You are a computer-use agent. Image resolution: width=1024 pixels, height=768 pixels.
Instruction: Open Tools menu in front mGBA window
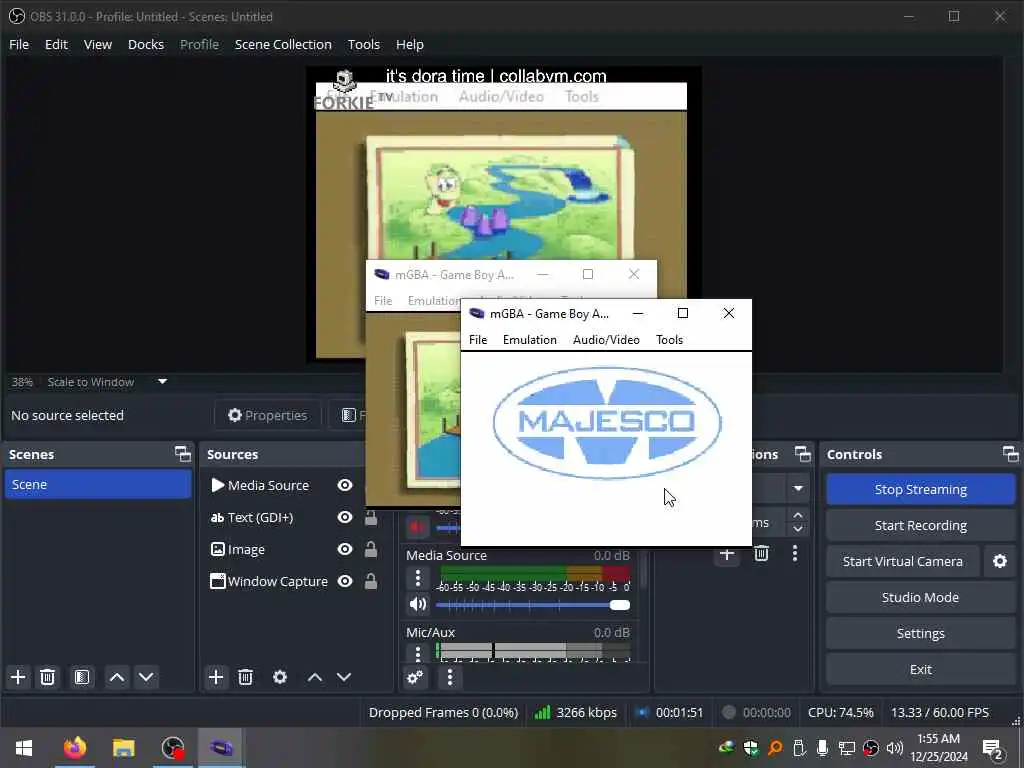pyautogui.click(x=669, y=340)
